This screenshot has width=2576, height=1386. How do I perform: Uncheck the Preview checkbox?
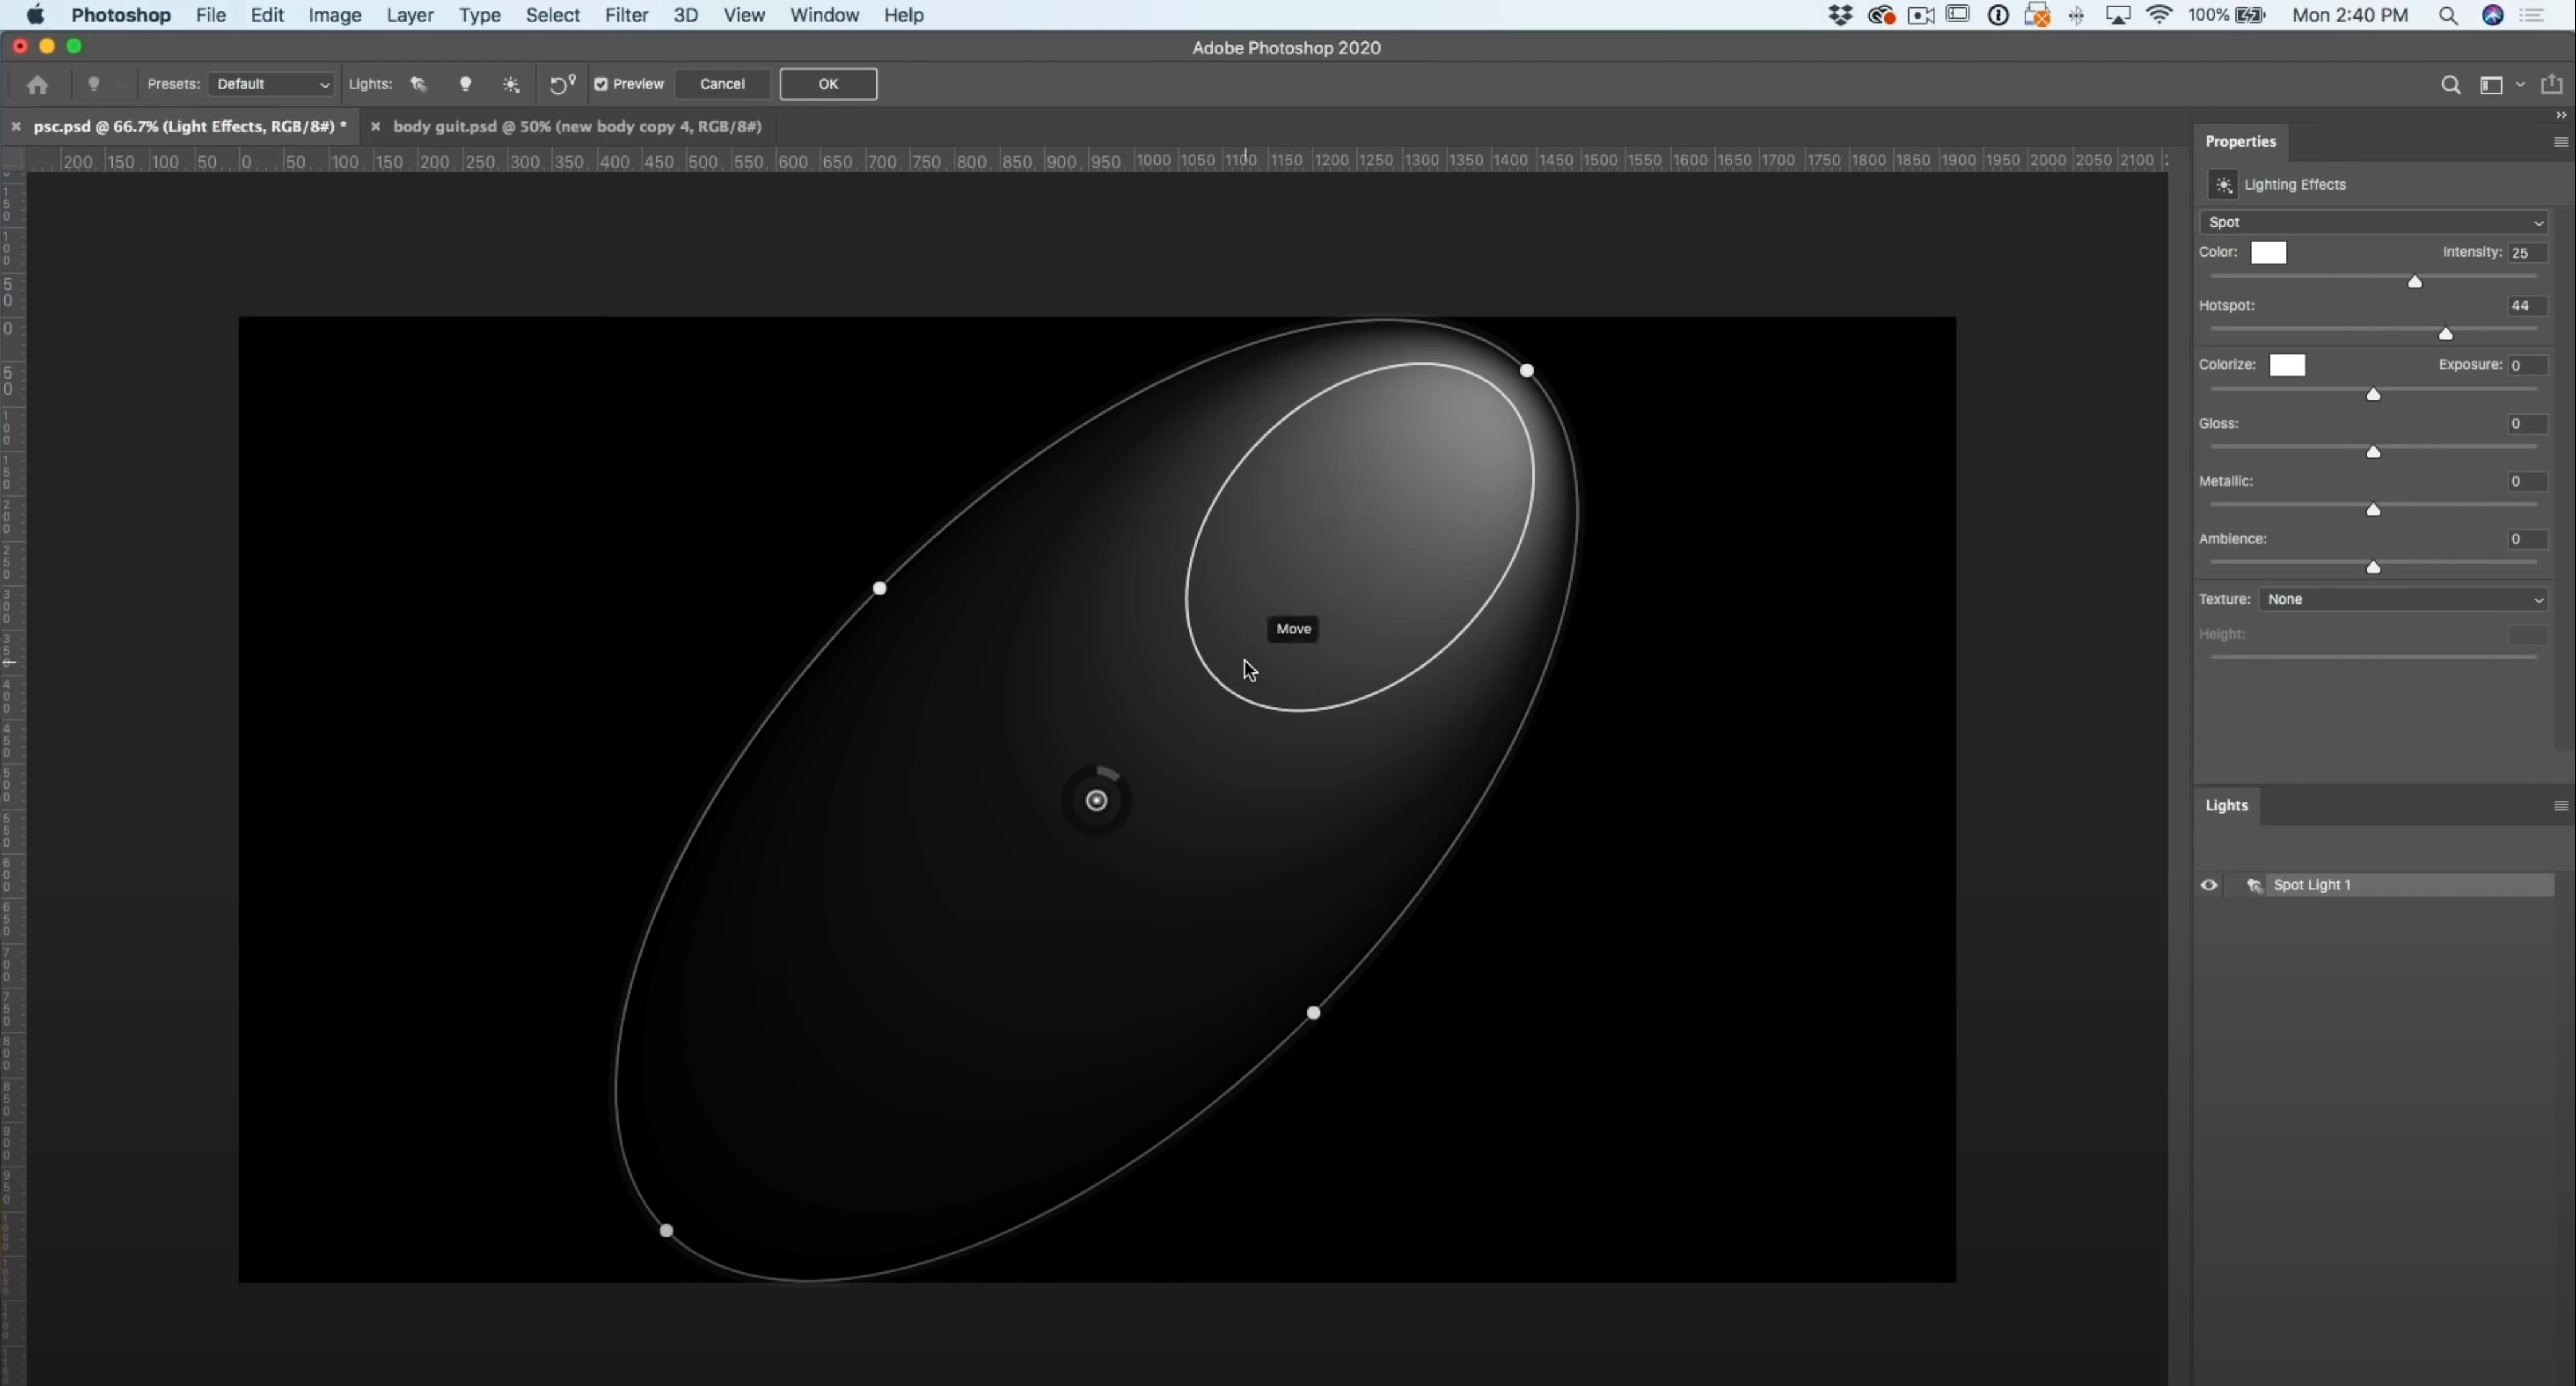[x=601, y=85]
